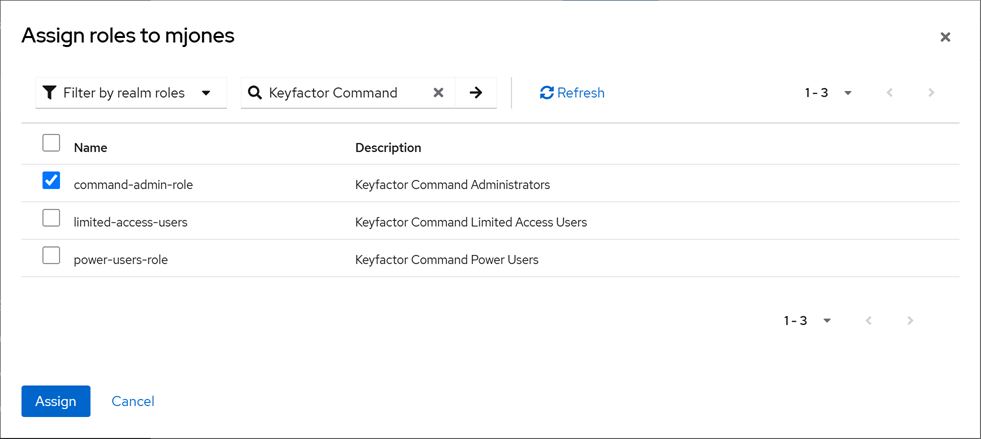The width and height of the screenshot is (981, 439).
Task: Expand the top 1 - 3 per-page dropdown
Action: 828,93
